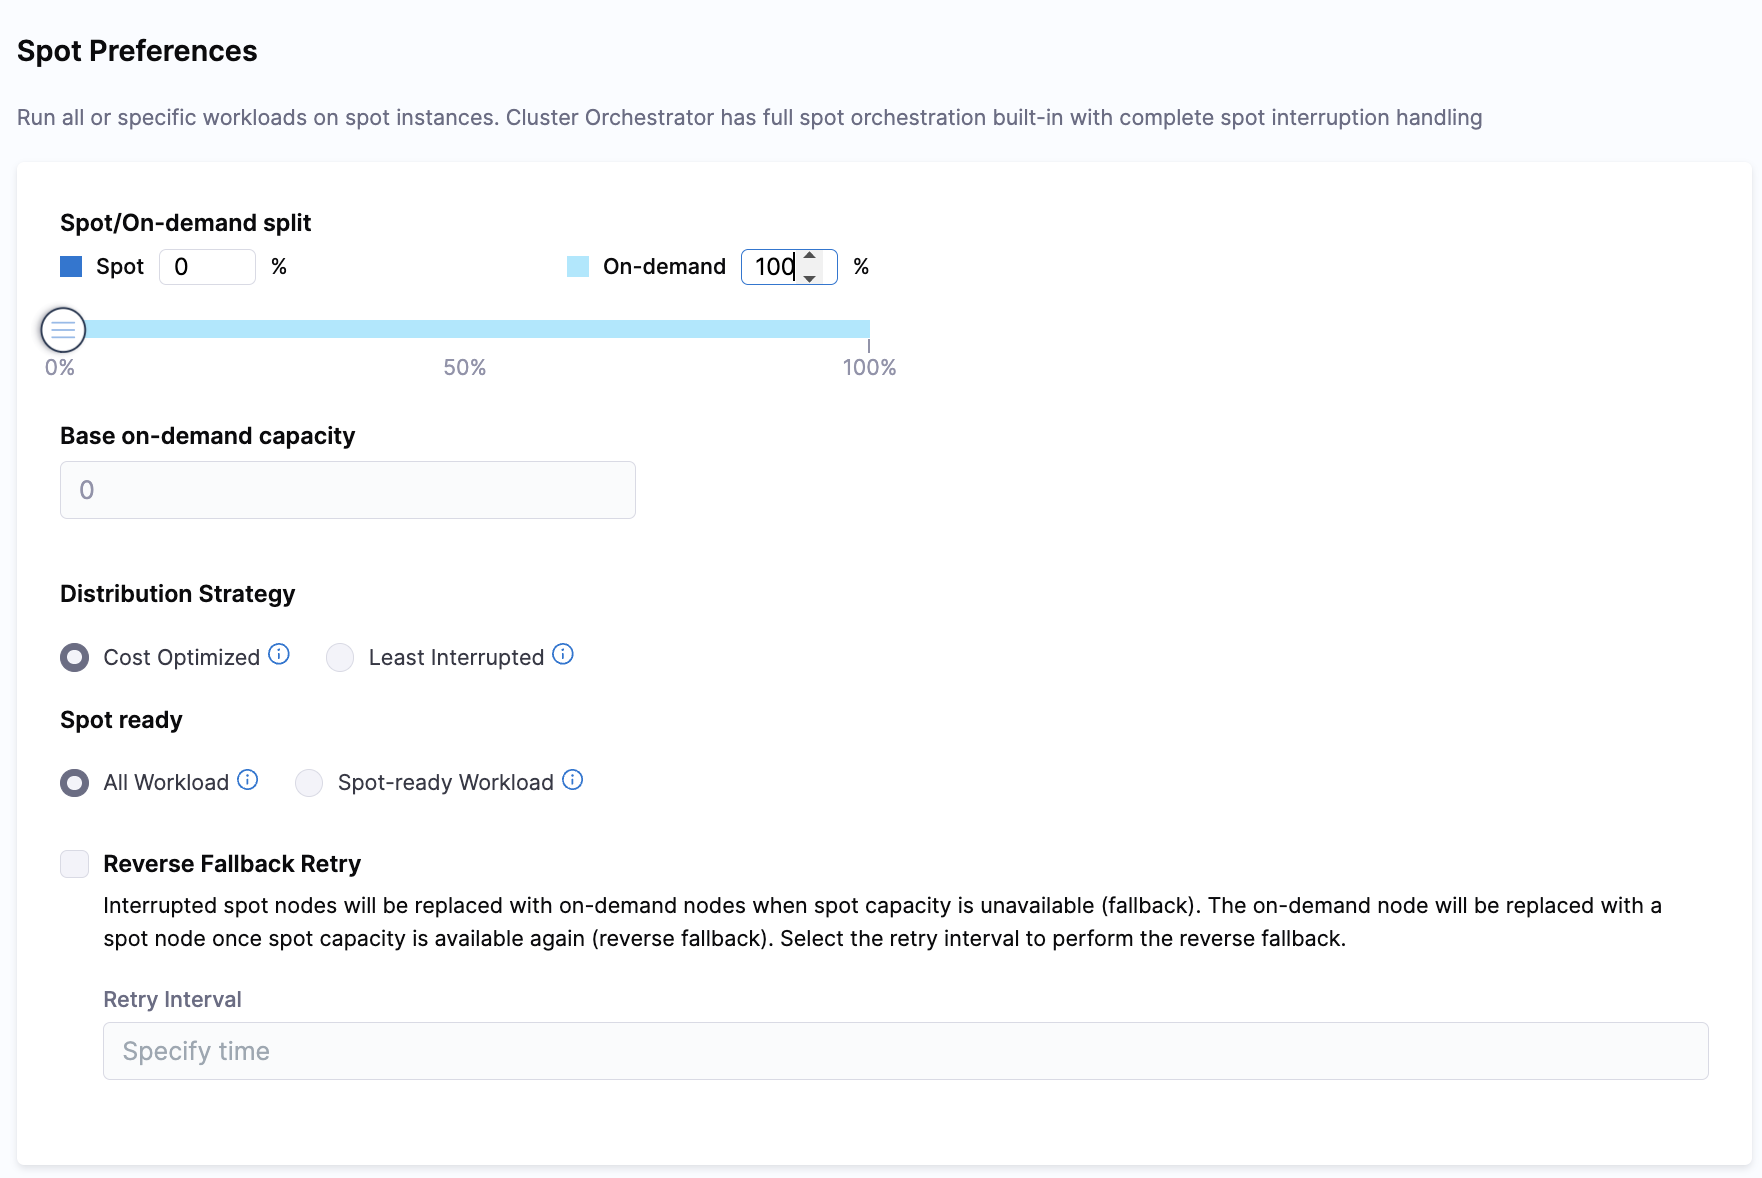
Task: Increase On-demand percentage with up arrow
Action: (x=810, y=257)
